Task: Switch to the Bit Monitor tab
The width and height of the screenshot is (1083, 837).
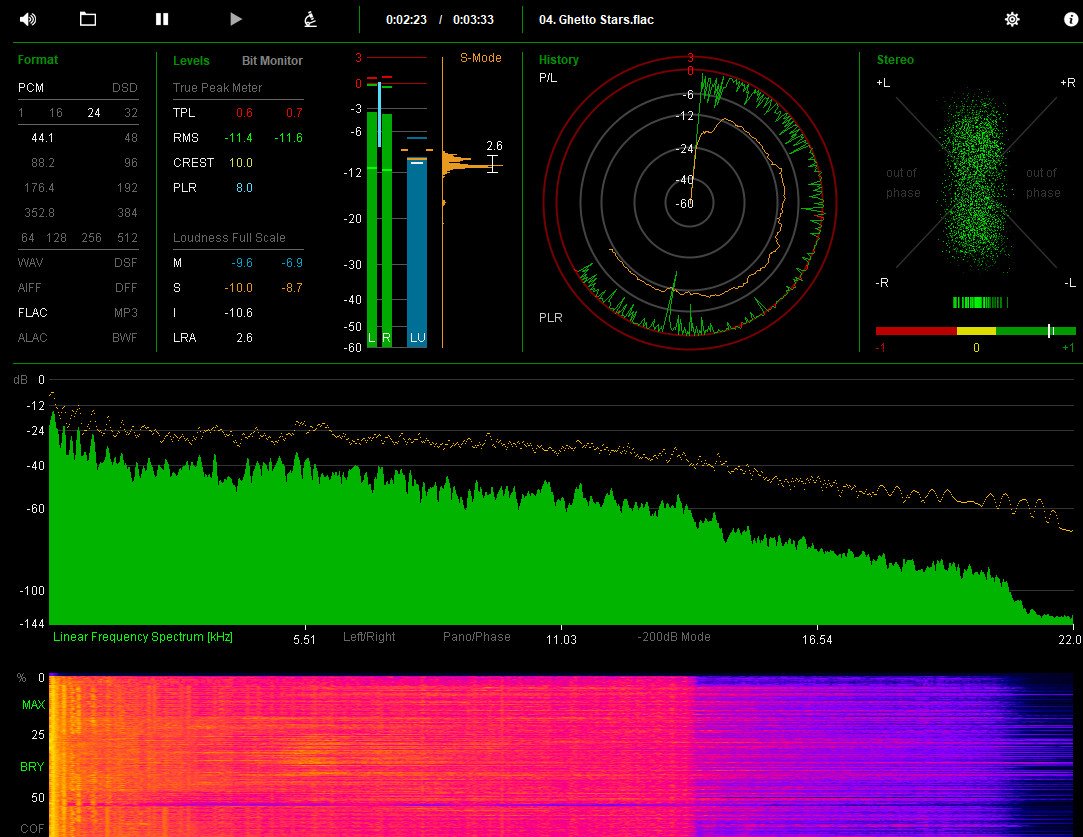Action: click(x=272, y=61)
